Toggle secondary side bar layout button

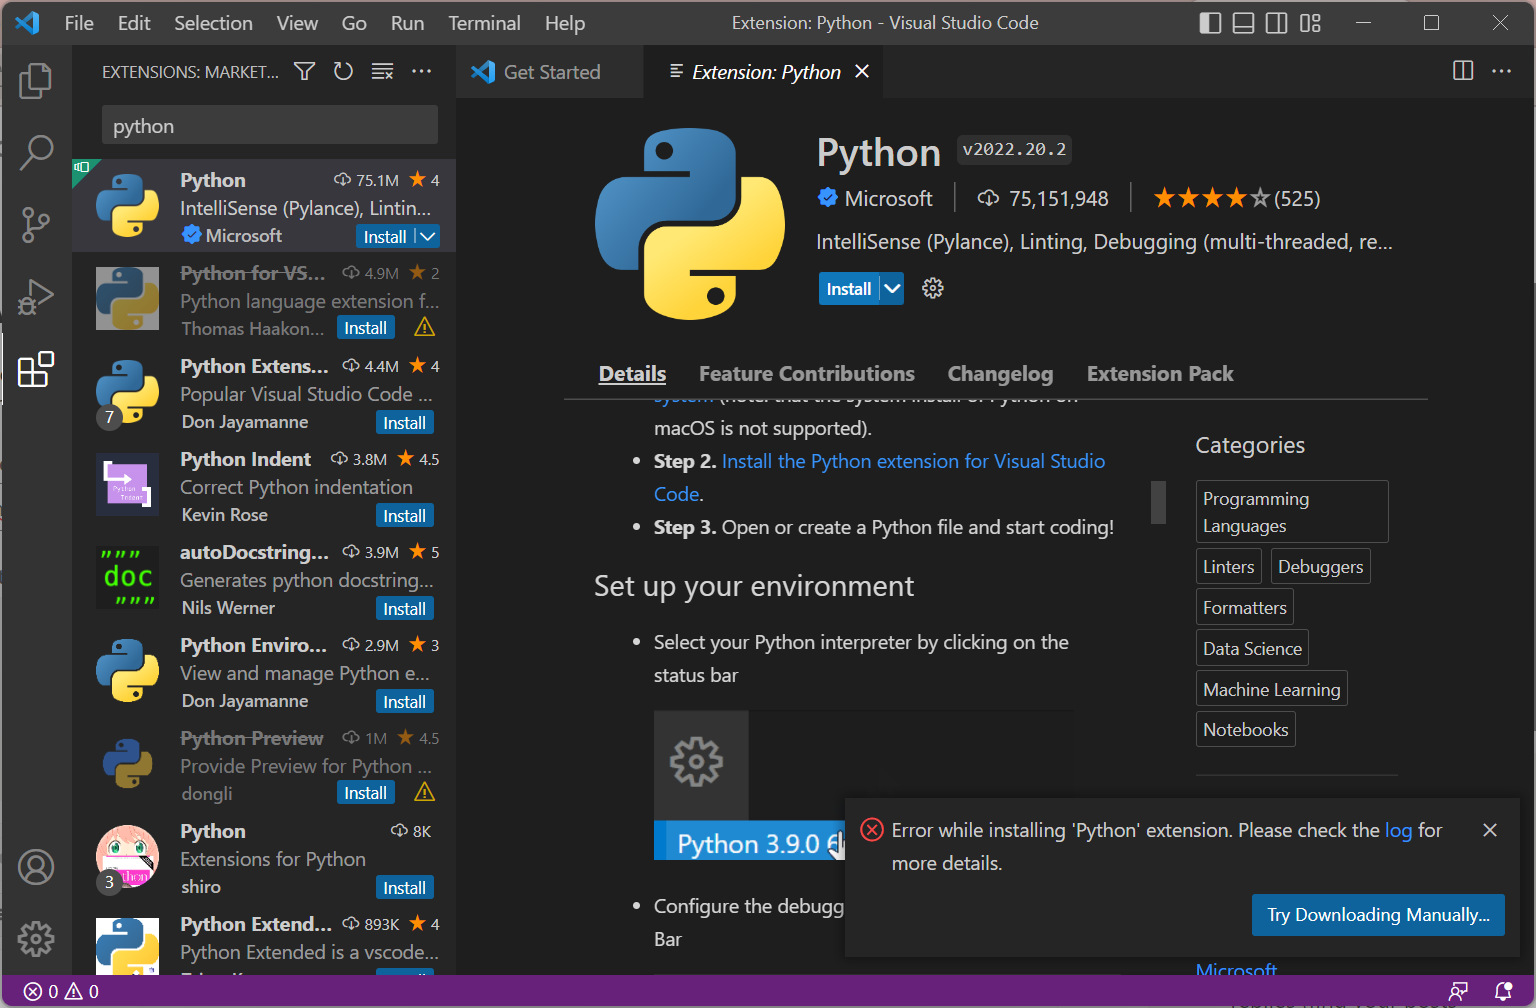1277,23
